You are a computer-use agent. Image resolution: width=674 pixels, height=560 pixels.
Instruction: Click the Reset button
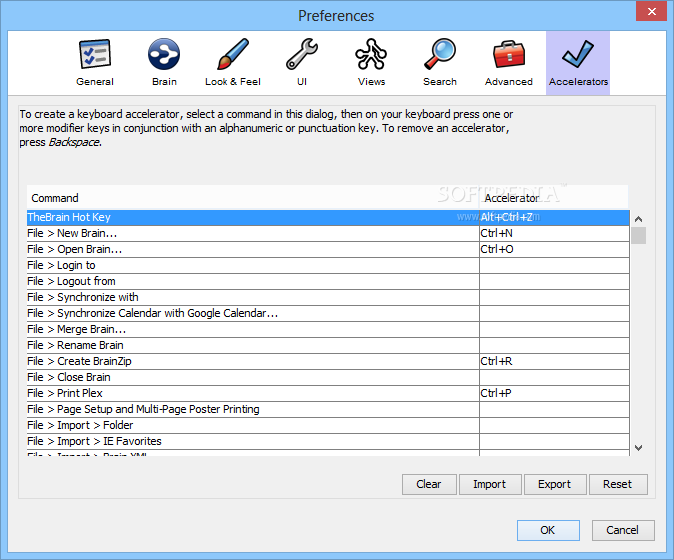click(x=618, y=484)
